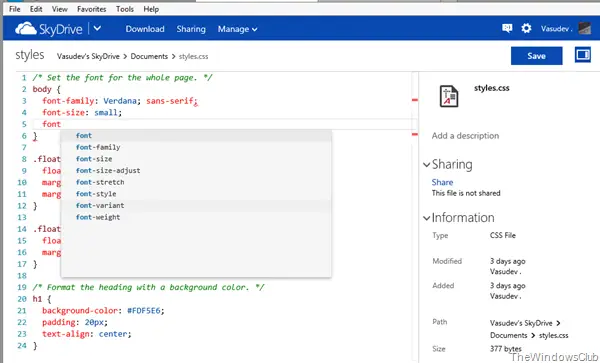The width and height of the screenshot is (600, 363).
Task: Click the Vasudev profile picture
Action: pyautogui.click(x=584, y=28)
